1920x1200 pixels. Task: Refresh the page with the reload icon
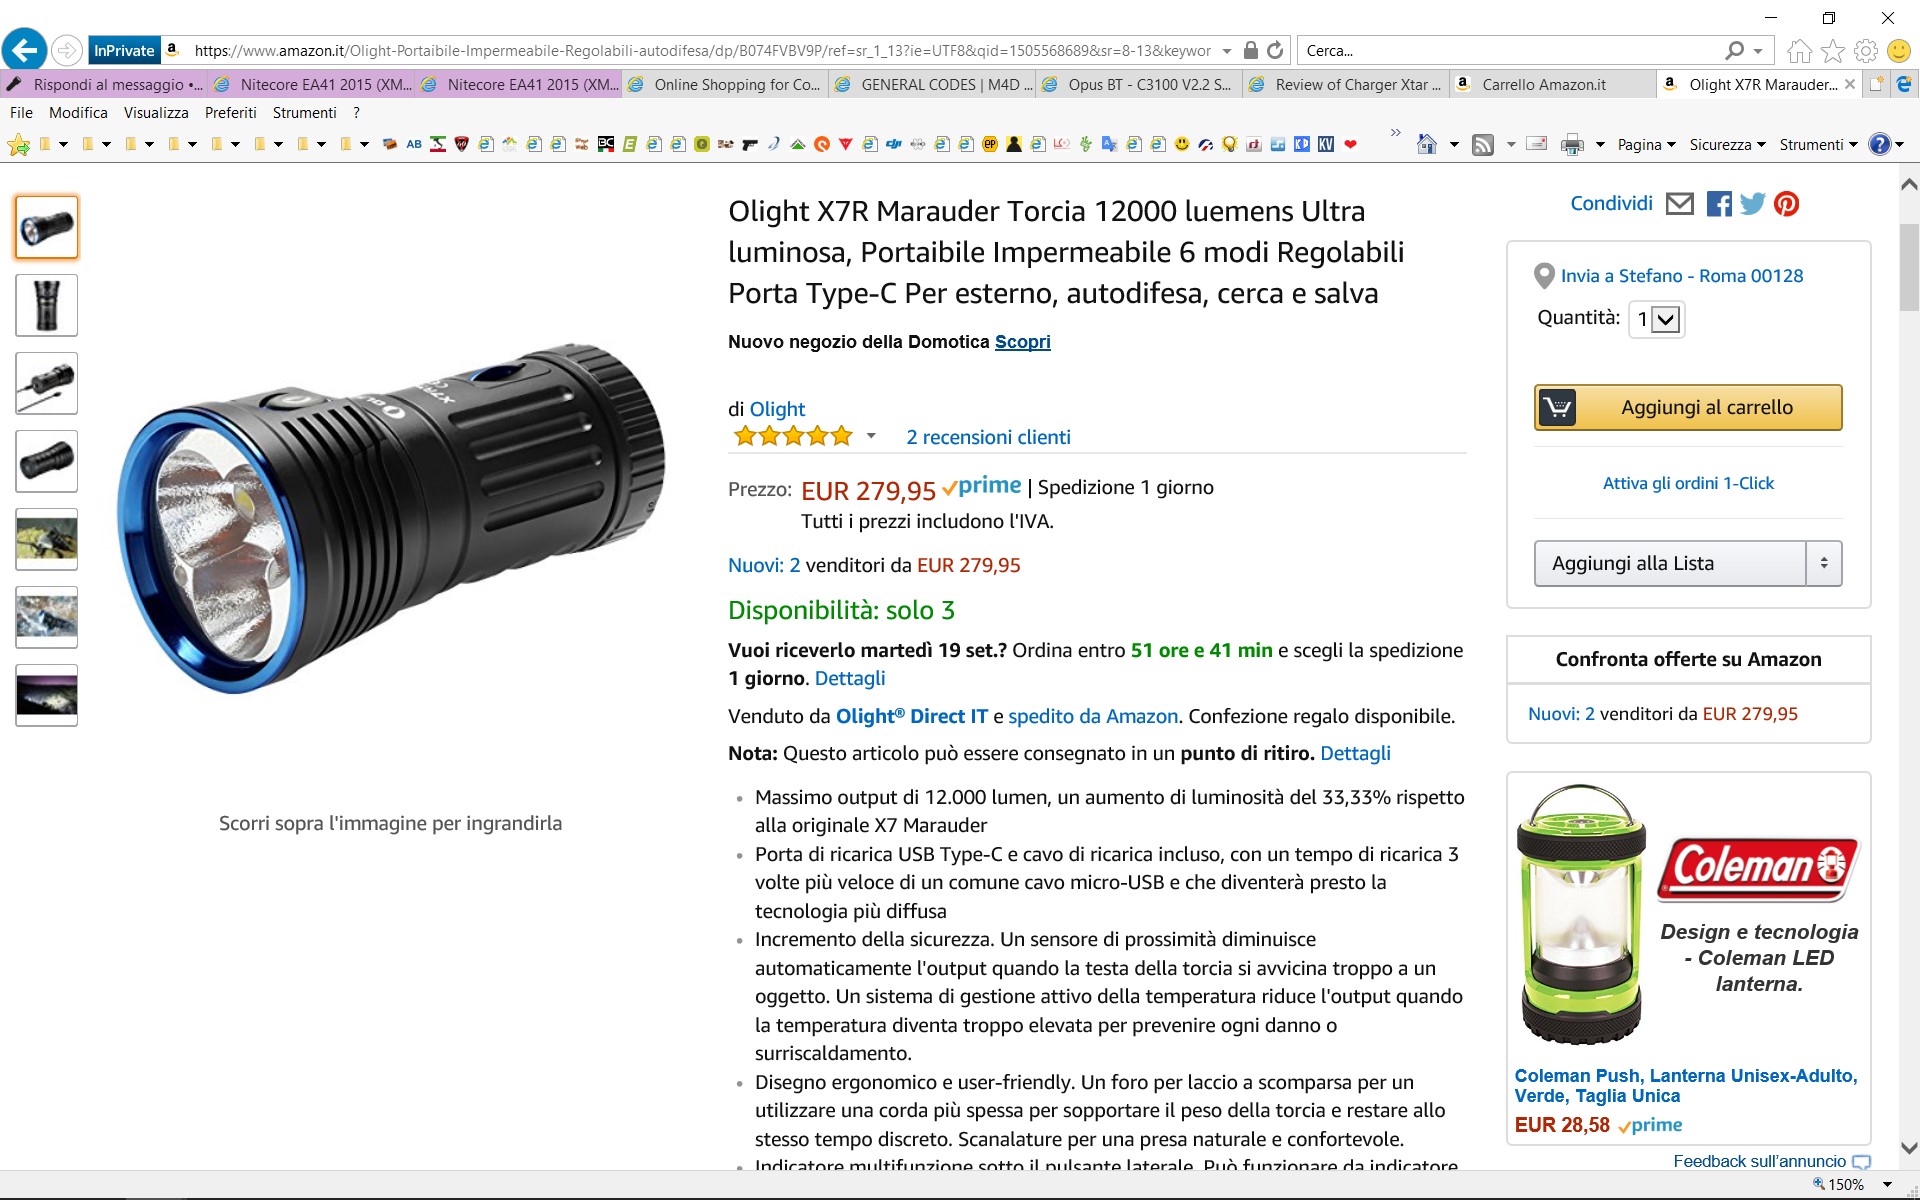[x=1275, y=50]
